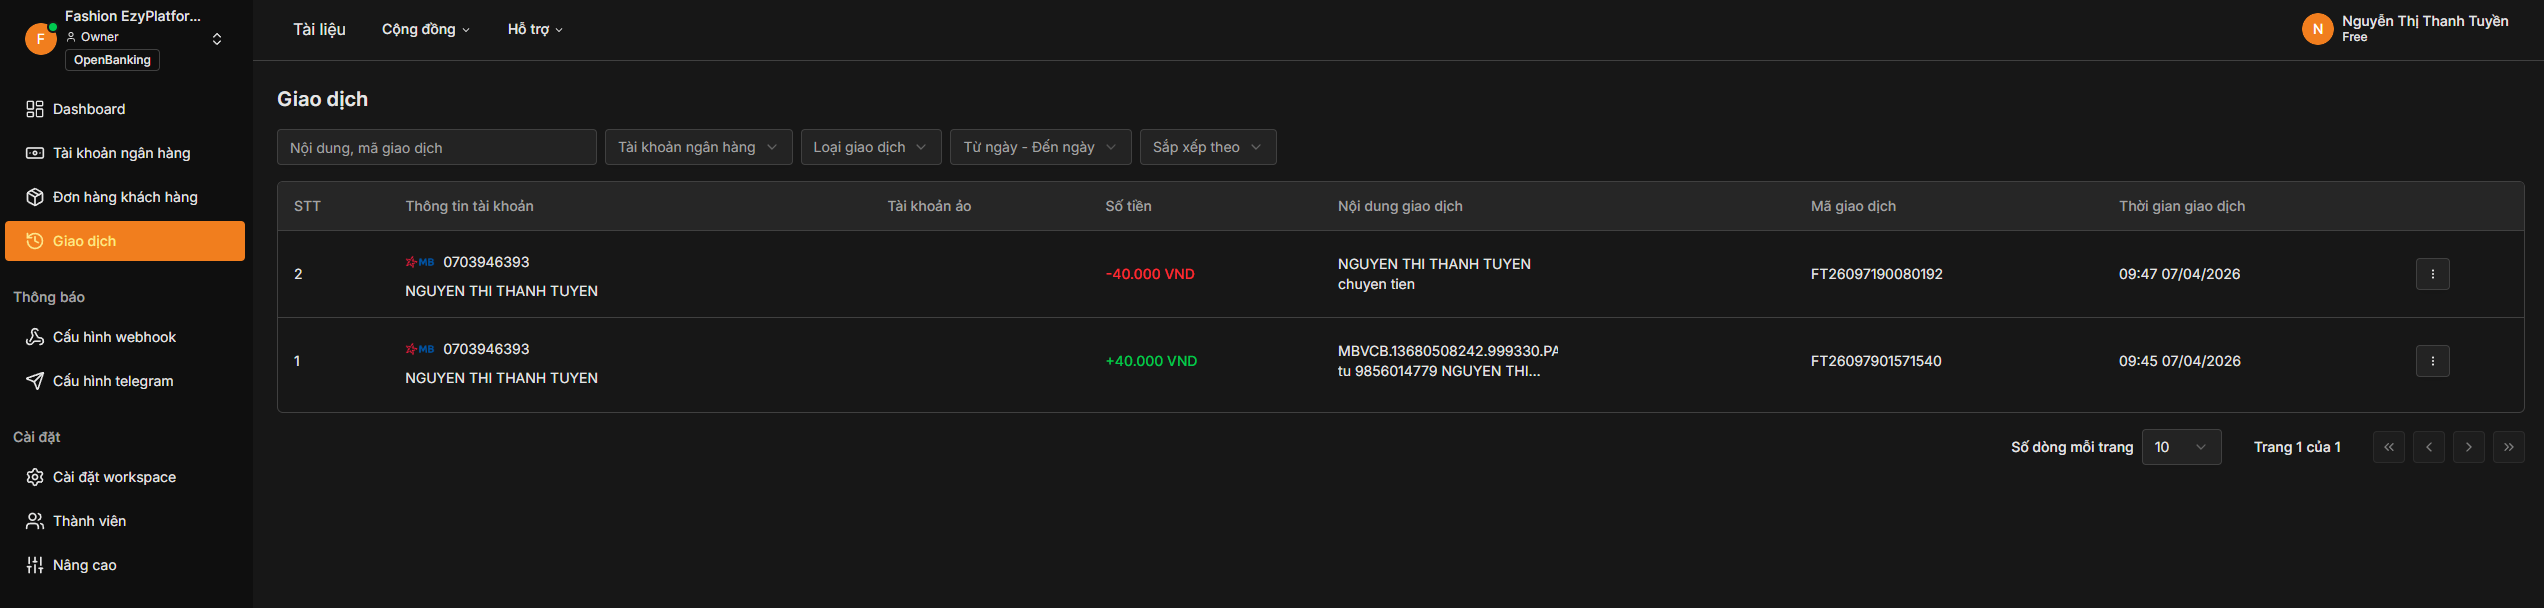Select the webhook configuration icon
Screen dimensions: 2544x608
(35, 337)
